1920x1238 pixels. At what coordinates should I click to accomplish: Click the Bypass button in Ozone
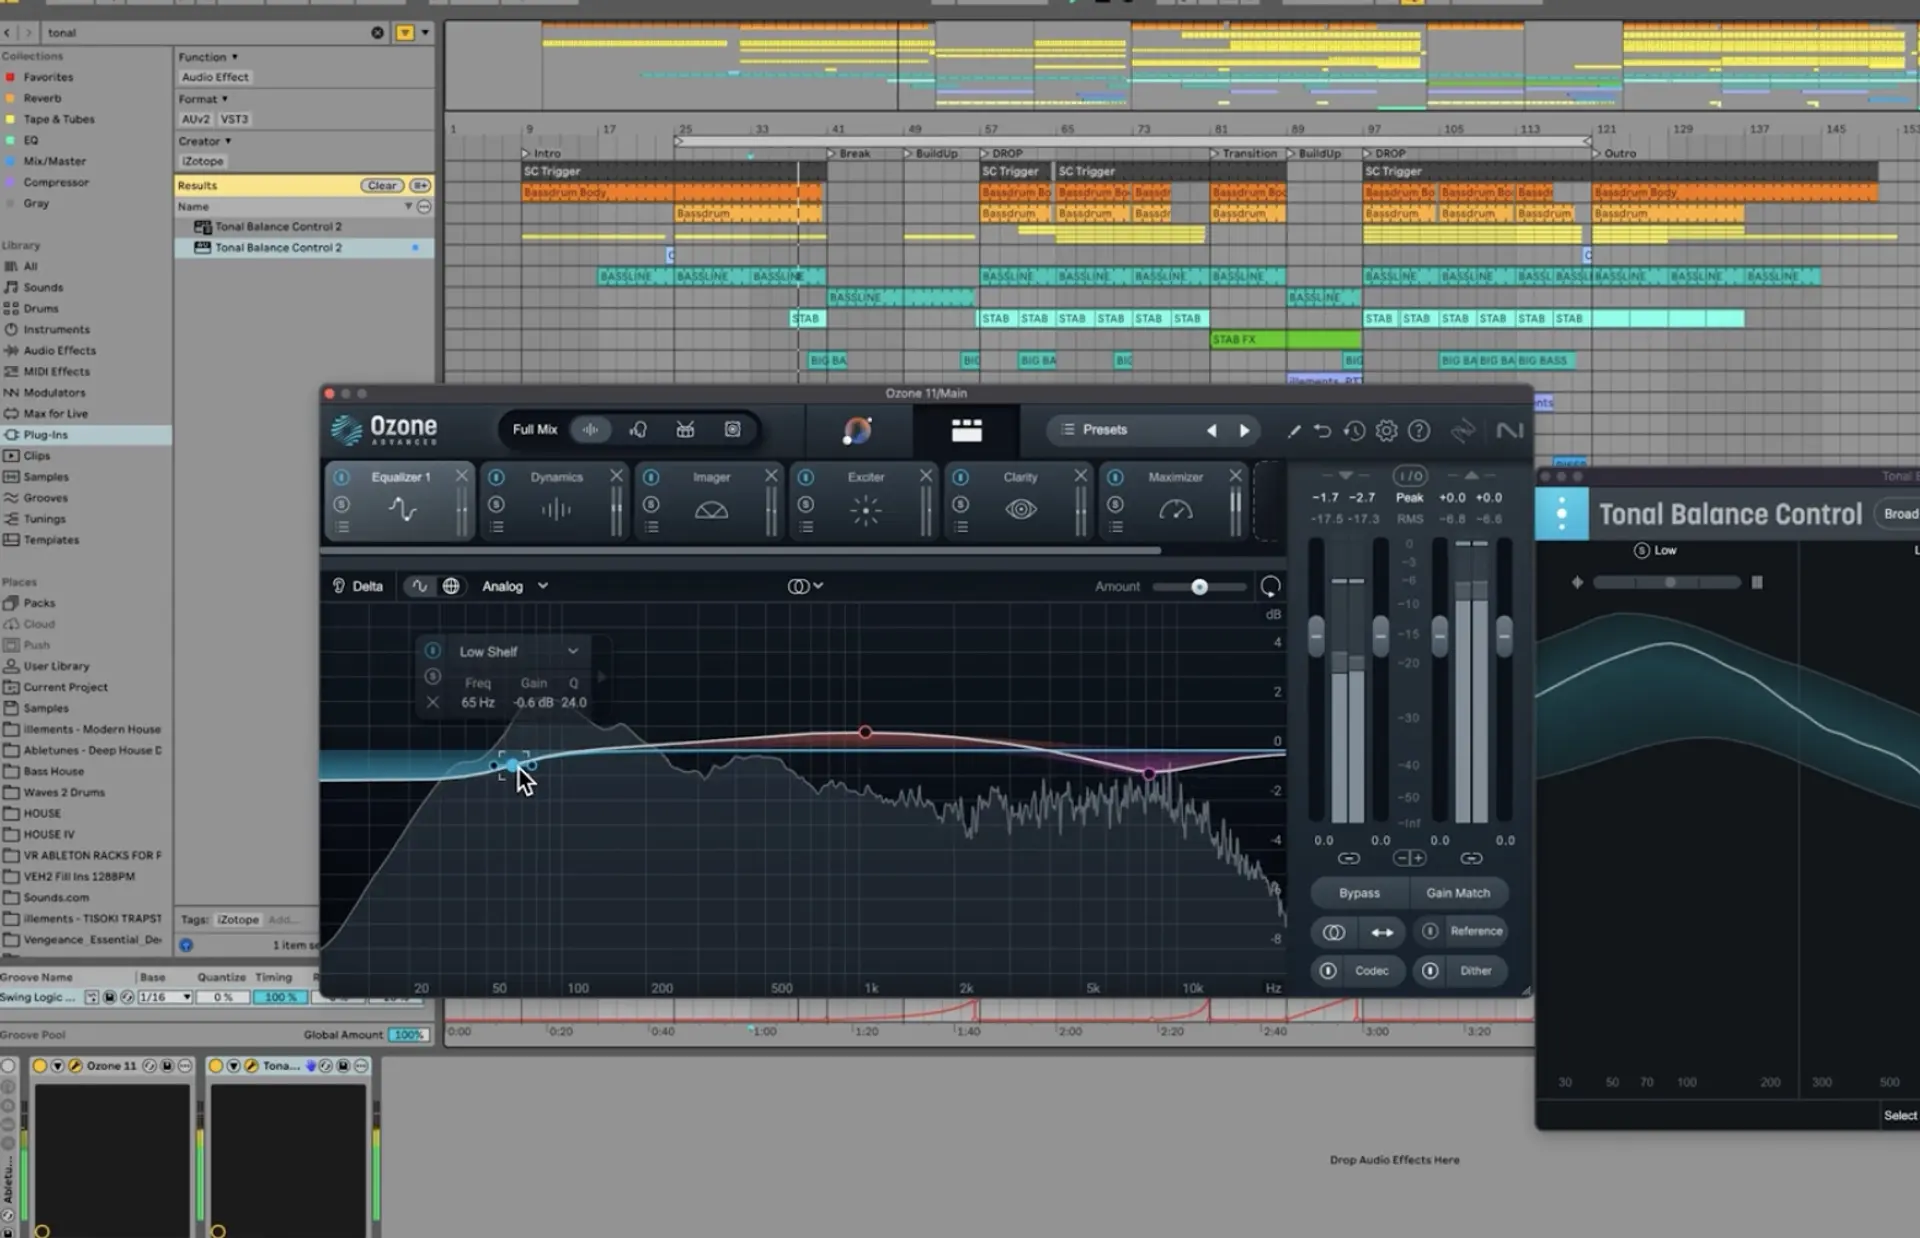(x=1359, y=893)
